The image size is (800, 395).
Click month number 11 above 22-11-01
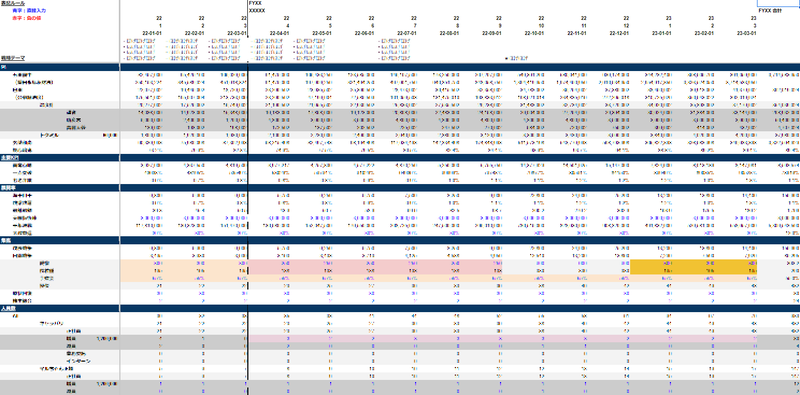pos(583,26)
